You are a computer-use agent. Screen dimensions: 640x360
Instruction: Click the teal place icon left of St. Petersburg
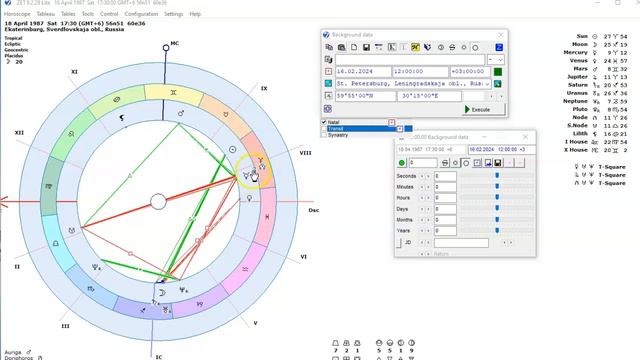pos(328,83)
